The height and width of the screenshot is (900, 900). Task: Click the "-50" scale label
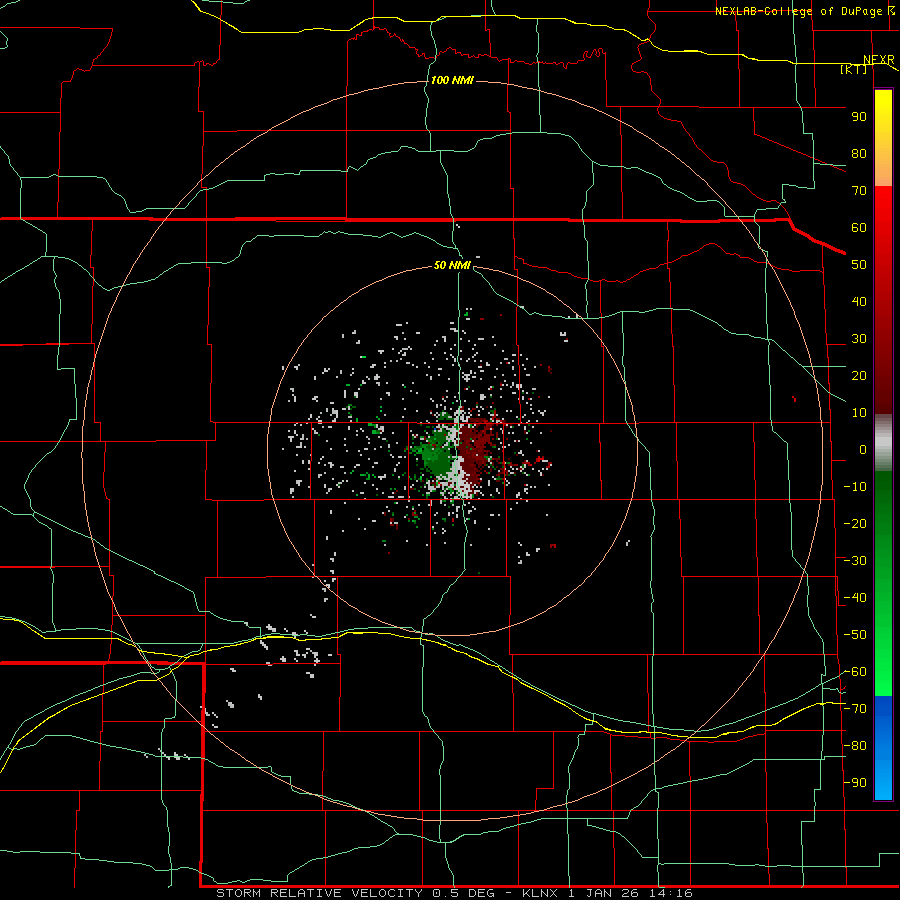click(855, 635)
